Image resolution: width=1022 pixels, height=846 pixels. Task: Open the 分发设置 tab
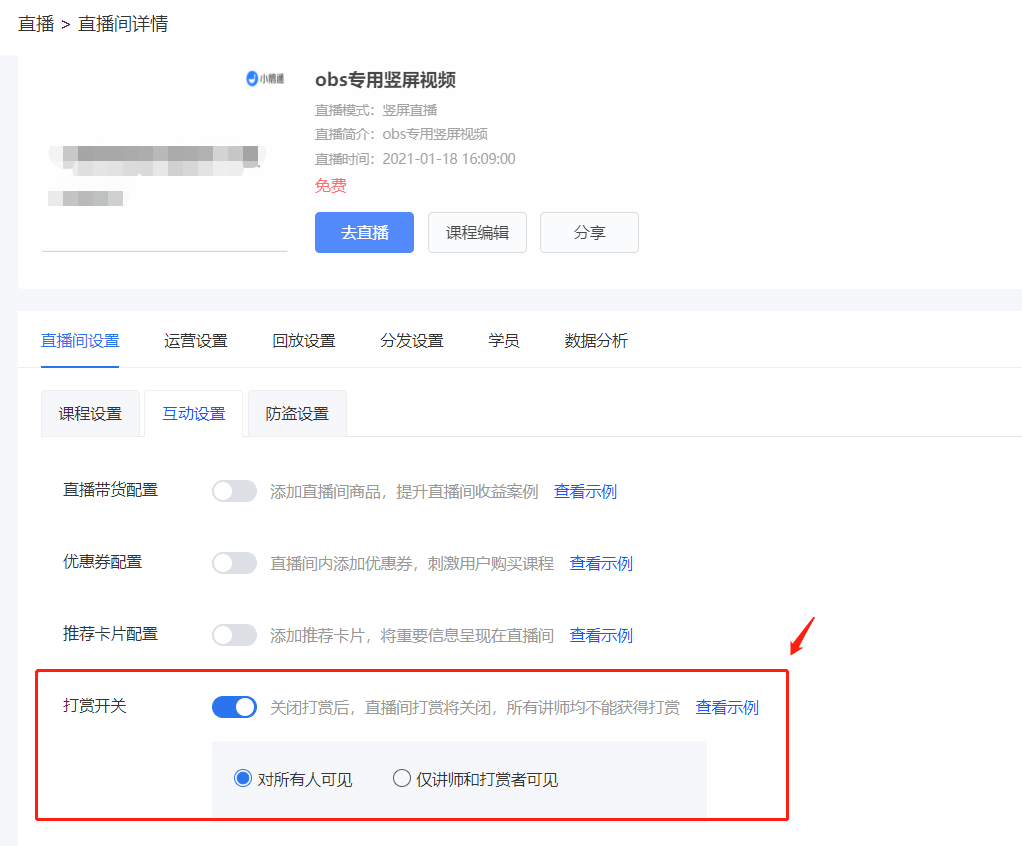[412, 341]
